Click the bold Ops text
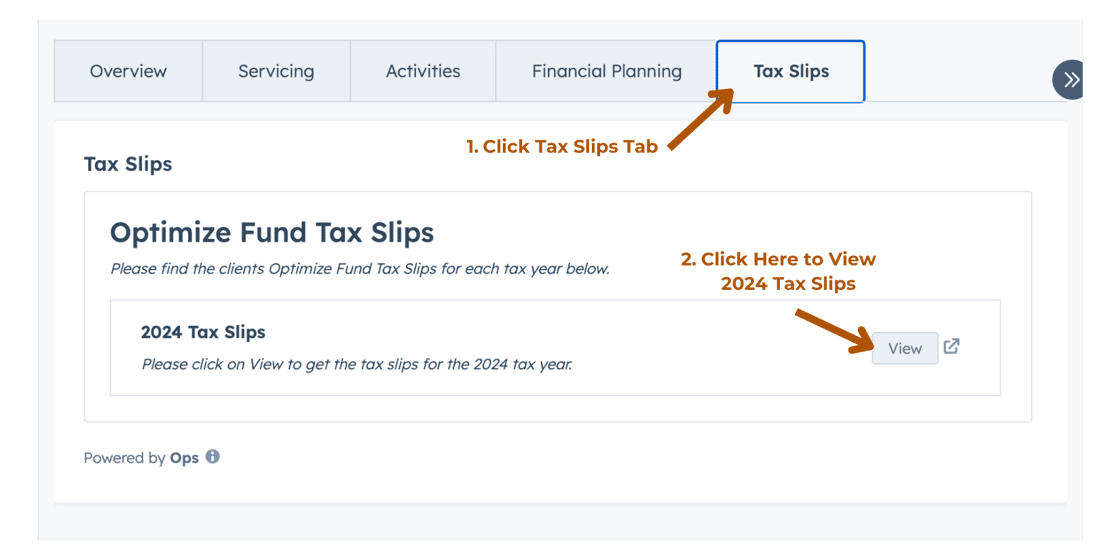The height and width of the screenshot is (560, 1120). click(x=184, y=458)
